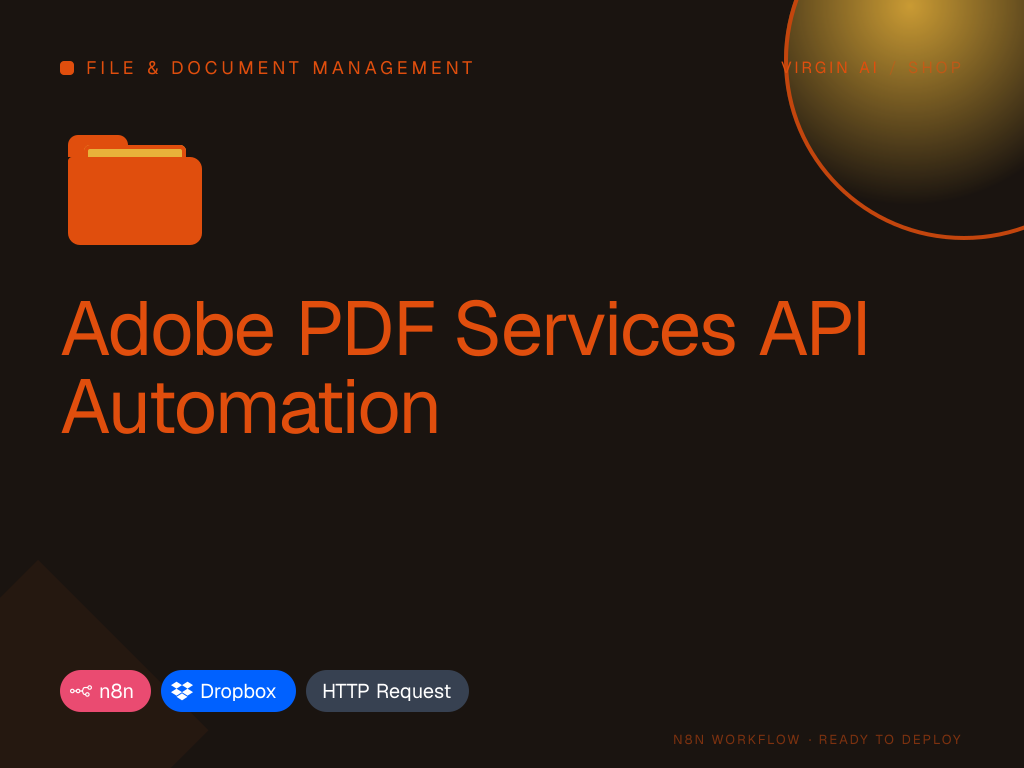Select the Dropbox tag pill
The image size is (1024, 768).
coord(228,691)
